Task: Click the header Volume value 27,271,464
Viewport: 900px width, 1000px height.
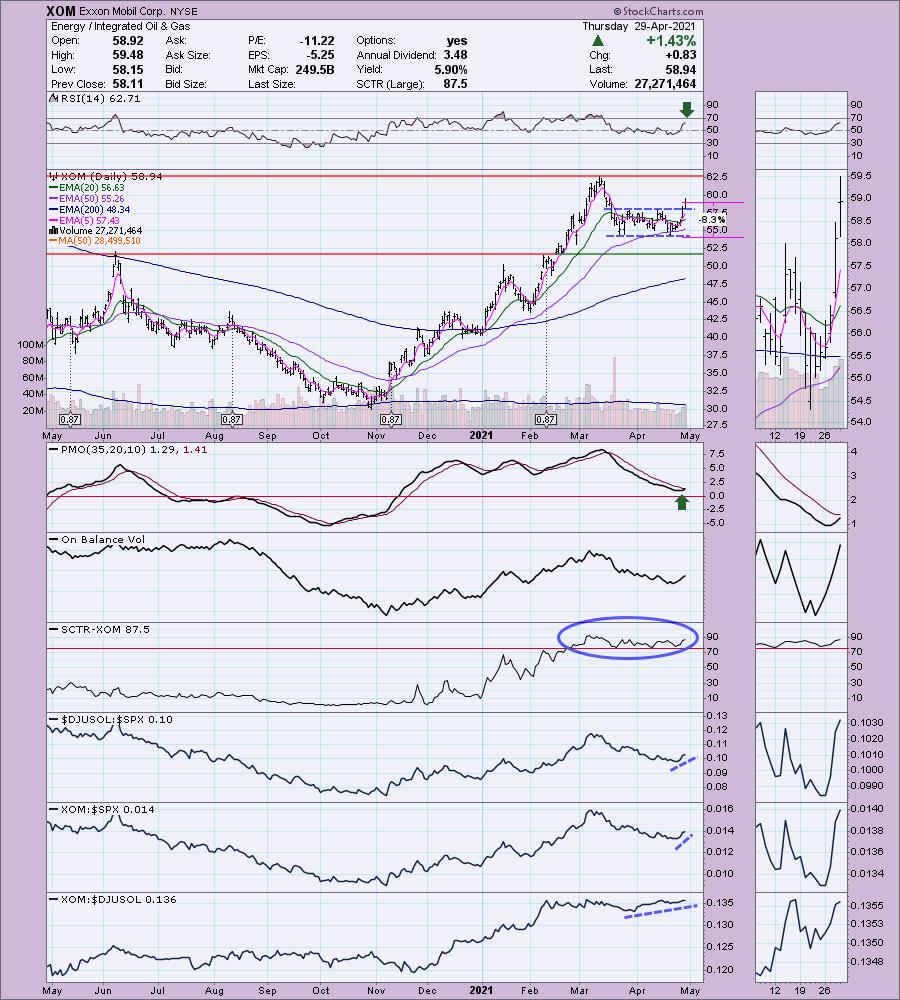Action: point(665,84)
